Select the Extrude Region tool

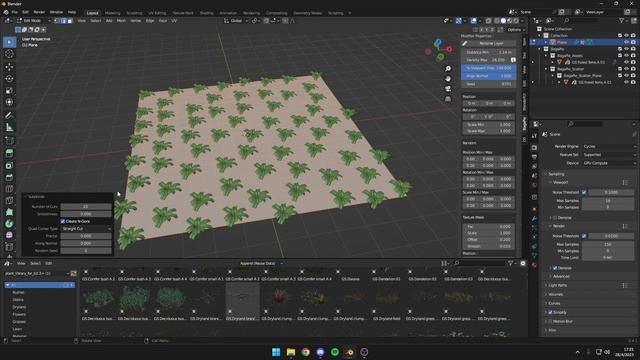[x=9, y=153]
